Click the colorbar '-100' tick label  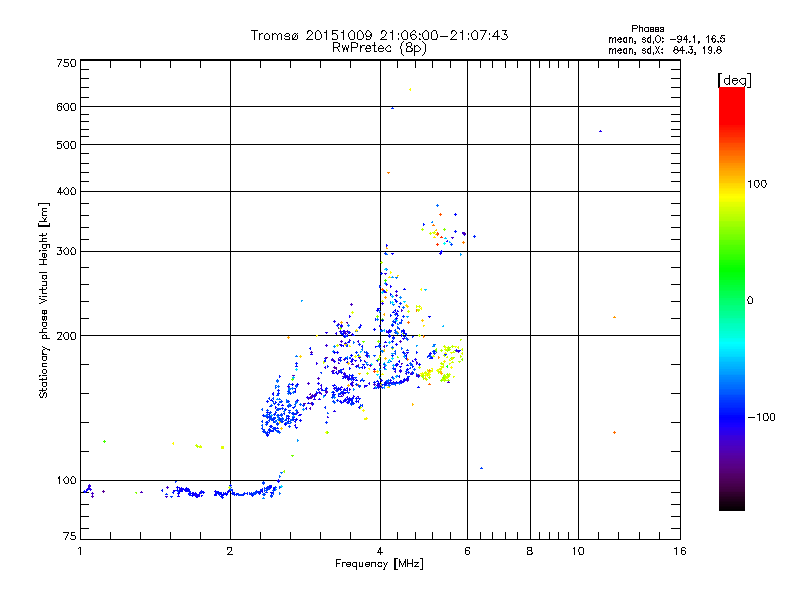pos(761,417)
